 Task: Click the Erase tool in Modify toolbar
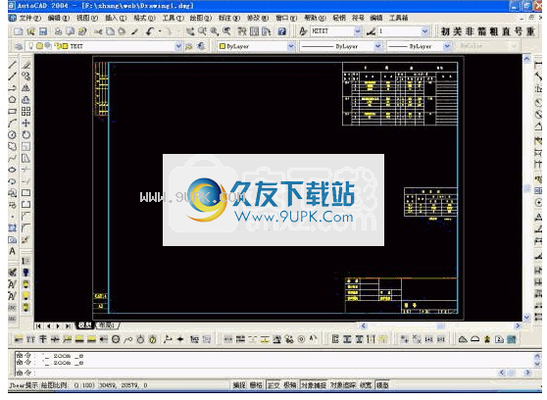click(26, 65)
